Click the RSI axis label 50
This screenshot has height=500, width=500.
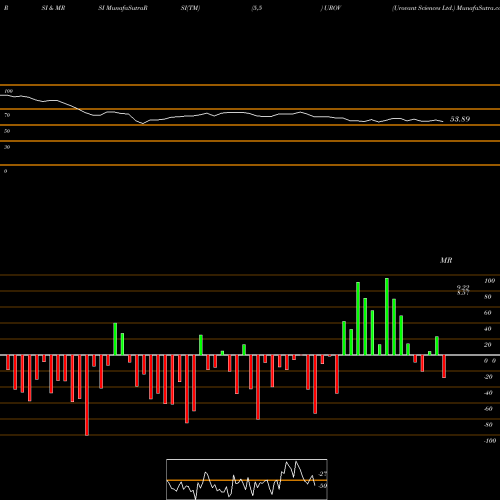pos(7,131)
